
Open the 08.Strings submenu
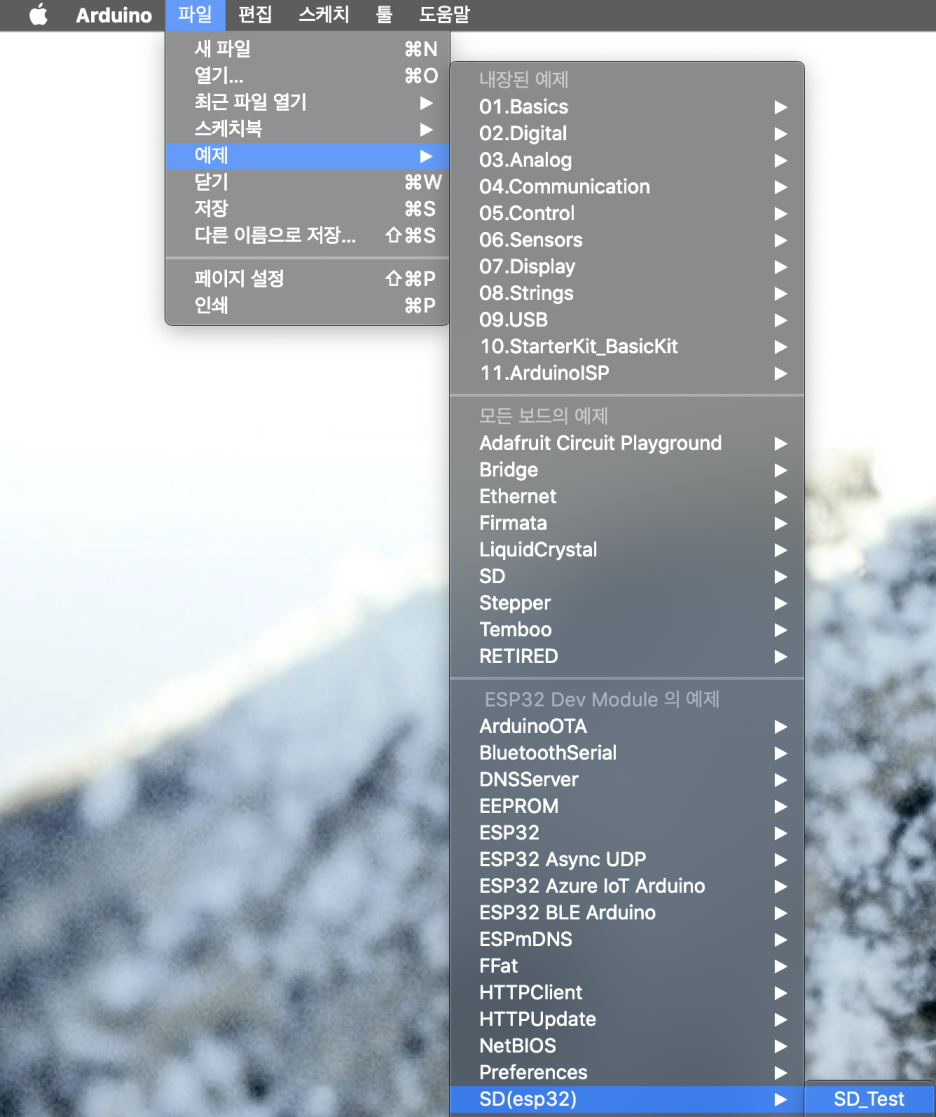(627, 293)
